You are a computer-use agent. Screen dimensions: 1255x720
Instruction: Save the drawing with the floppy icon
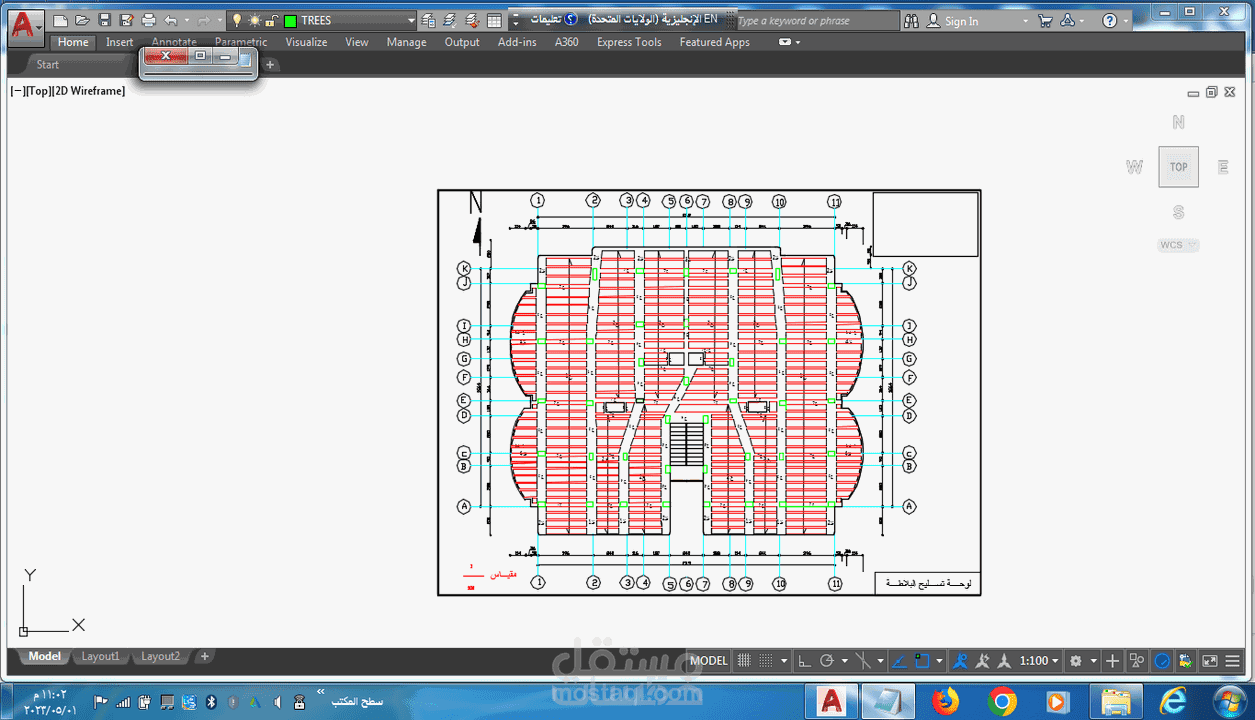[x=105, y=20]
